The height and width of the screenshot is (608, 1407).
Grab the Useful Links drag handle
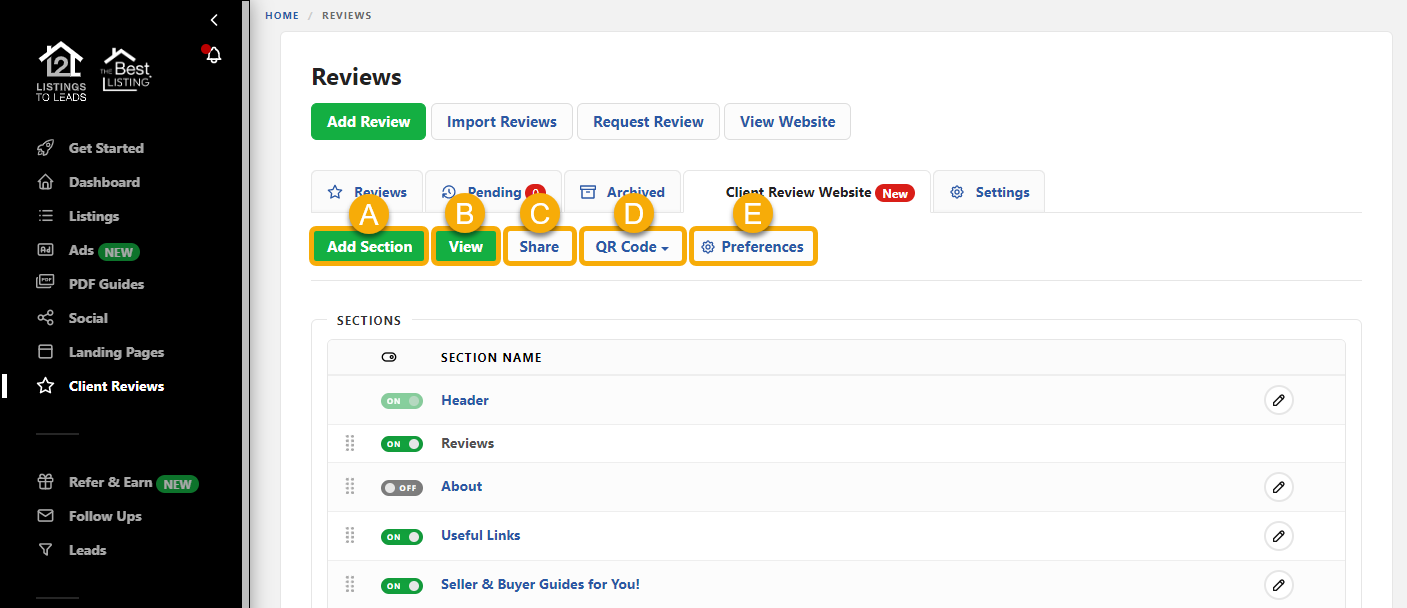[x=350, y=536]
